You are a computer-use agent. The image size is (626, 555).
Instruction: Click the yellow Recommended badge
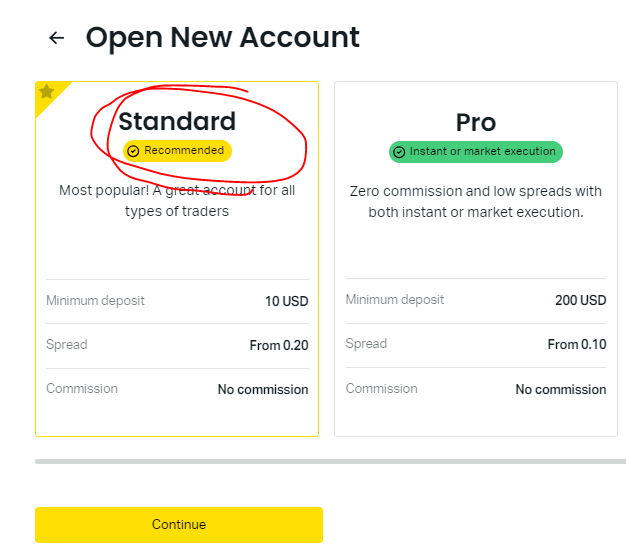(x=178, y=151)
